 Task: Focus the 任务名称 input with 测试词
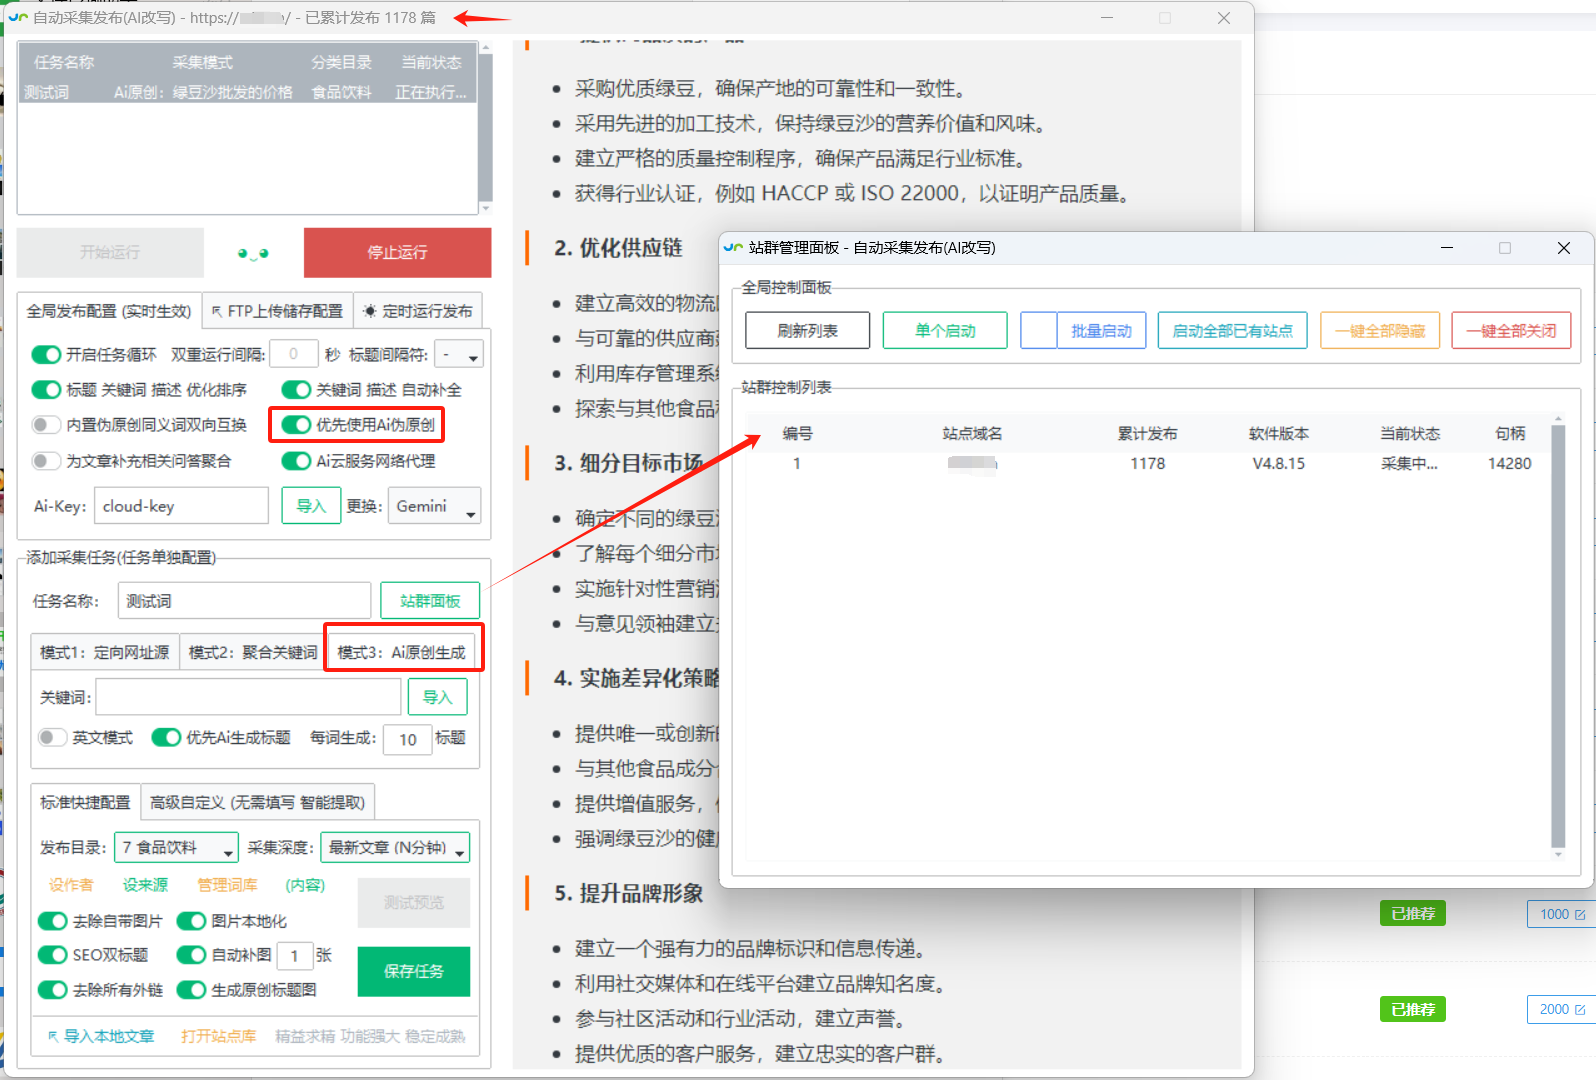coord(244,601)
